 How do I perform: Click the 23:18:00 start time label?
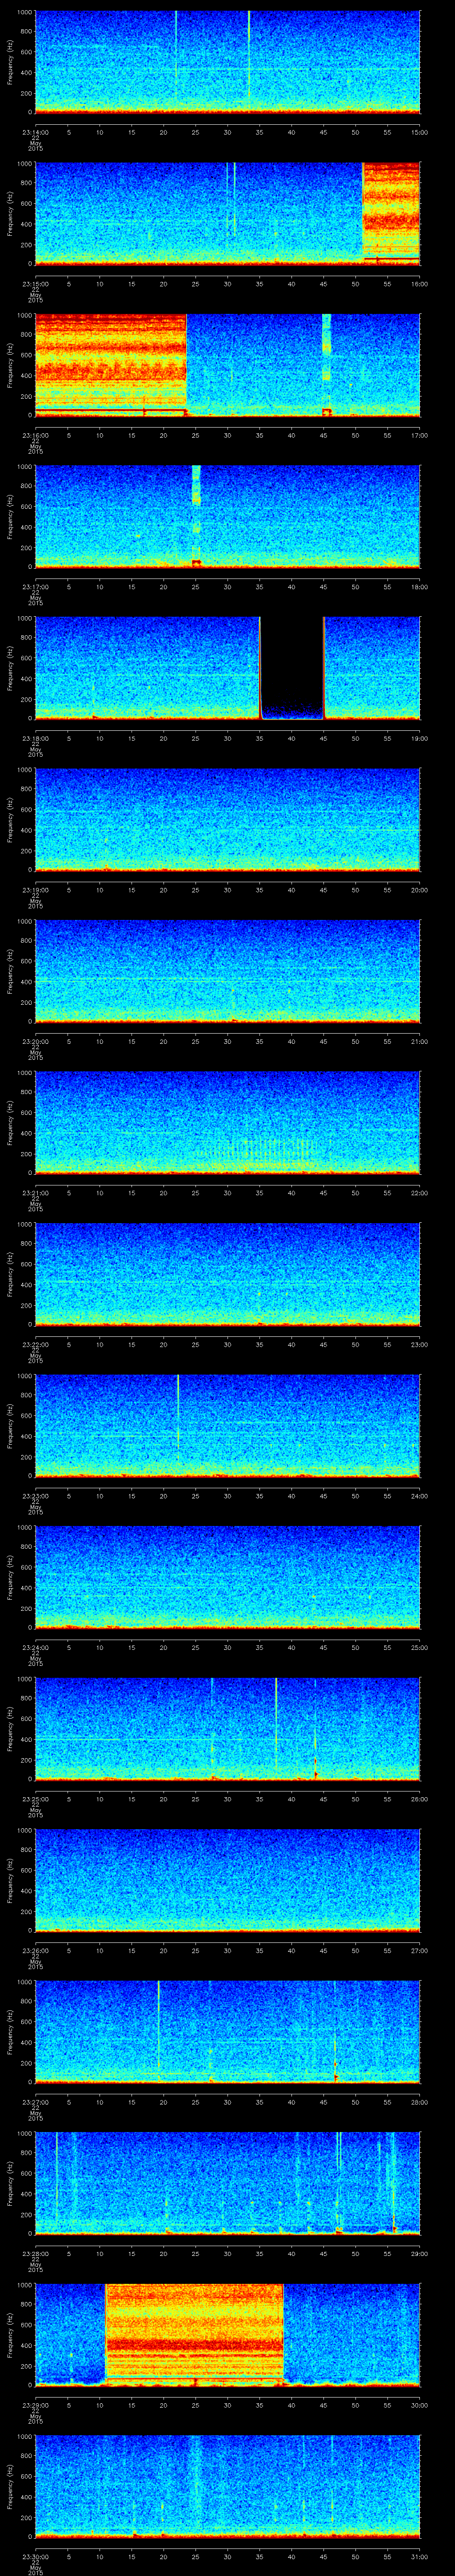pyautogui.click(x=35, y=737)
